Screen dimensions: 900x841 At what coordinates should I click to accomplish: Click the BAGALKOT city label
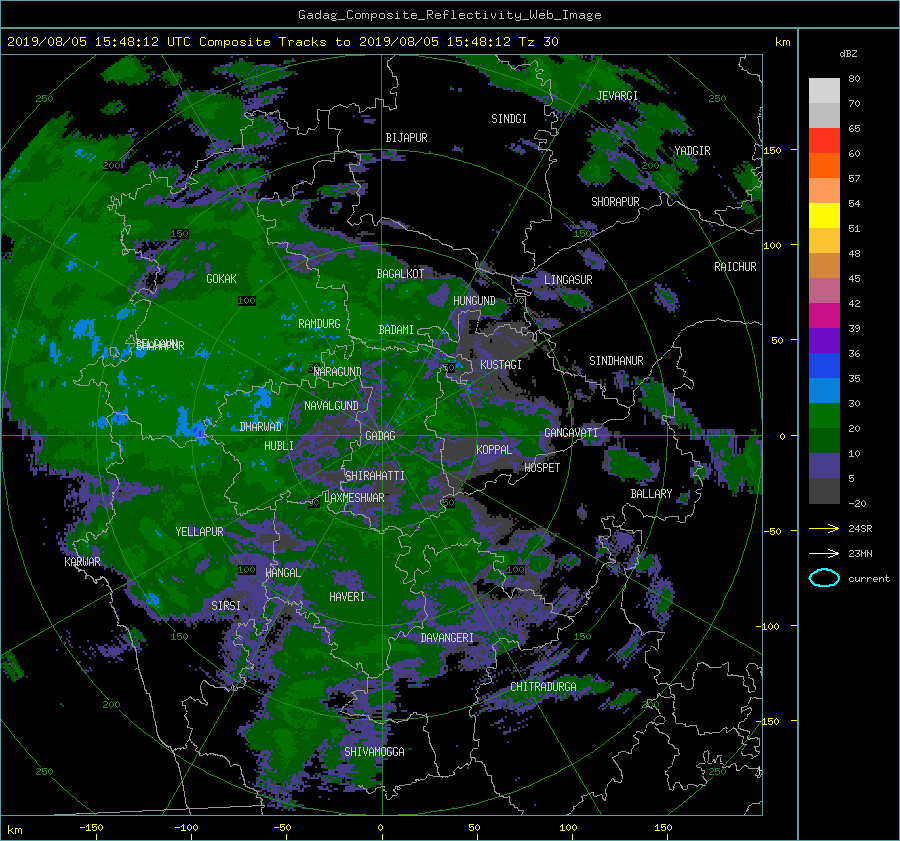click(400, 274)
